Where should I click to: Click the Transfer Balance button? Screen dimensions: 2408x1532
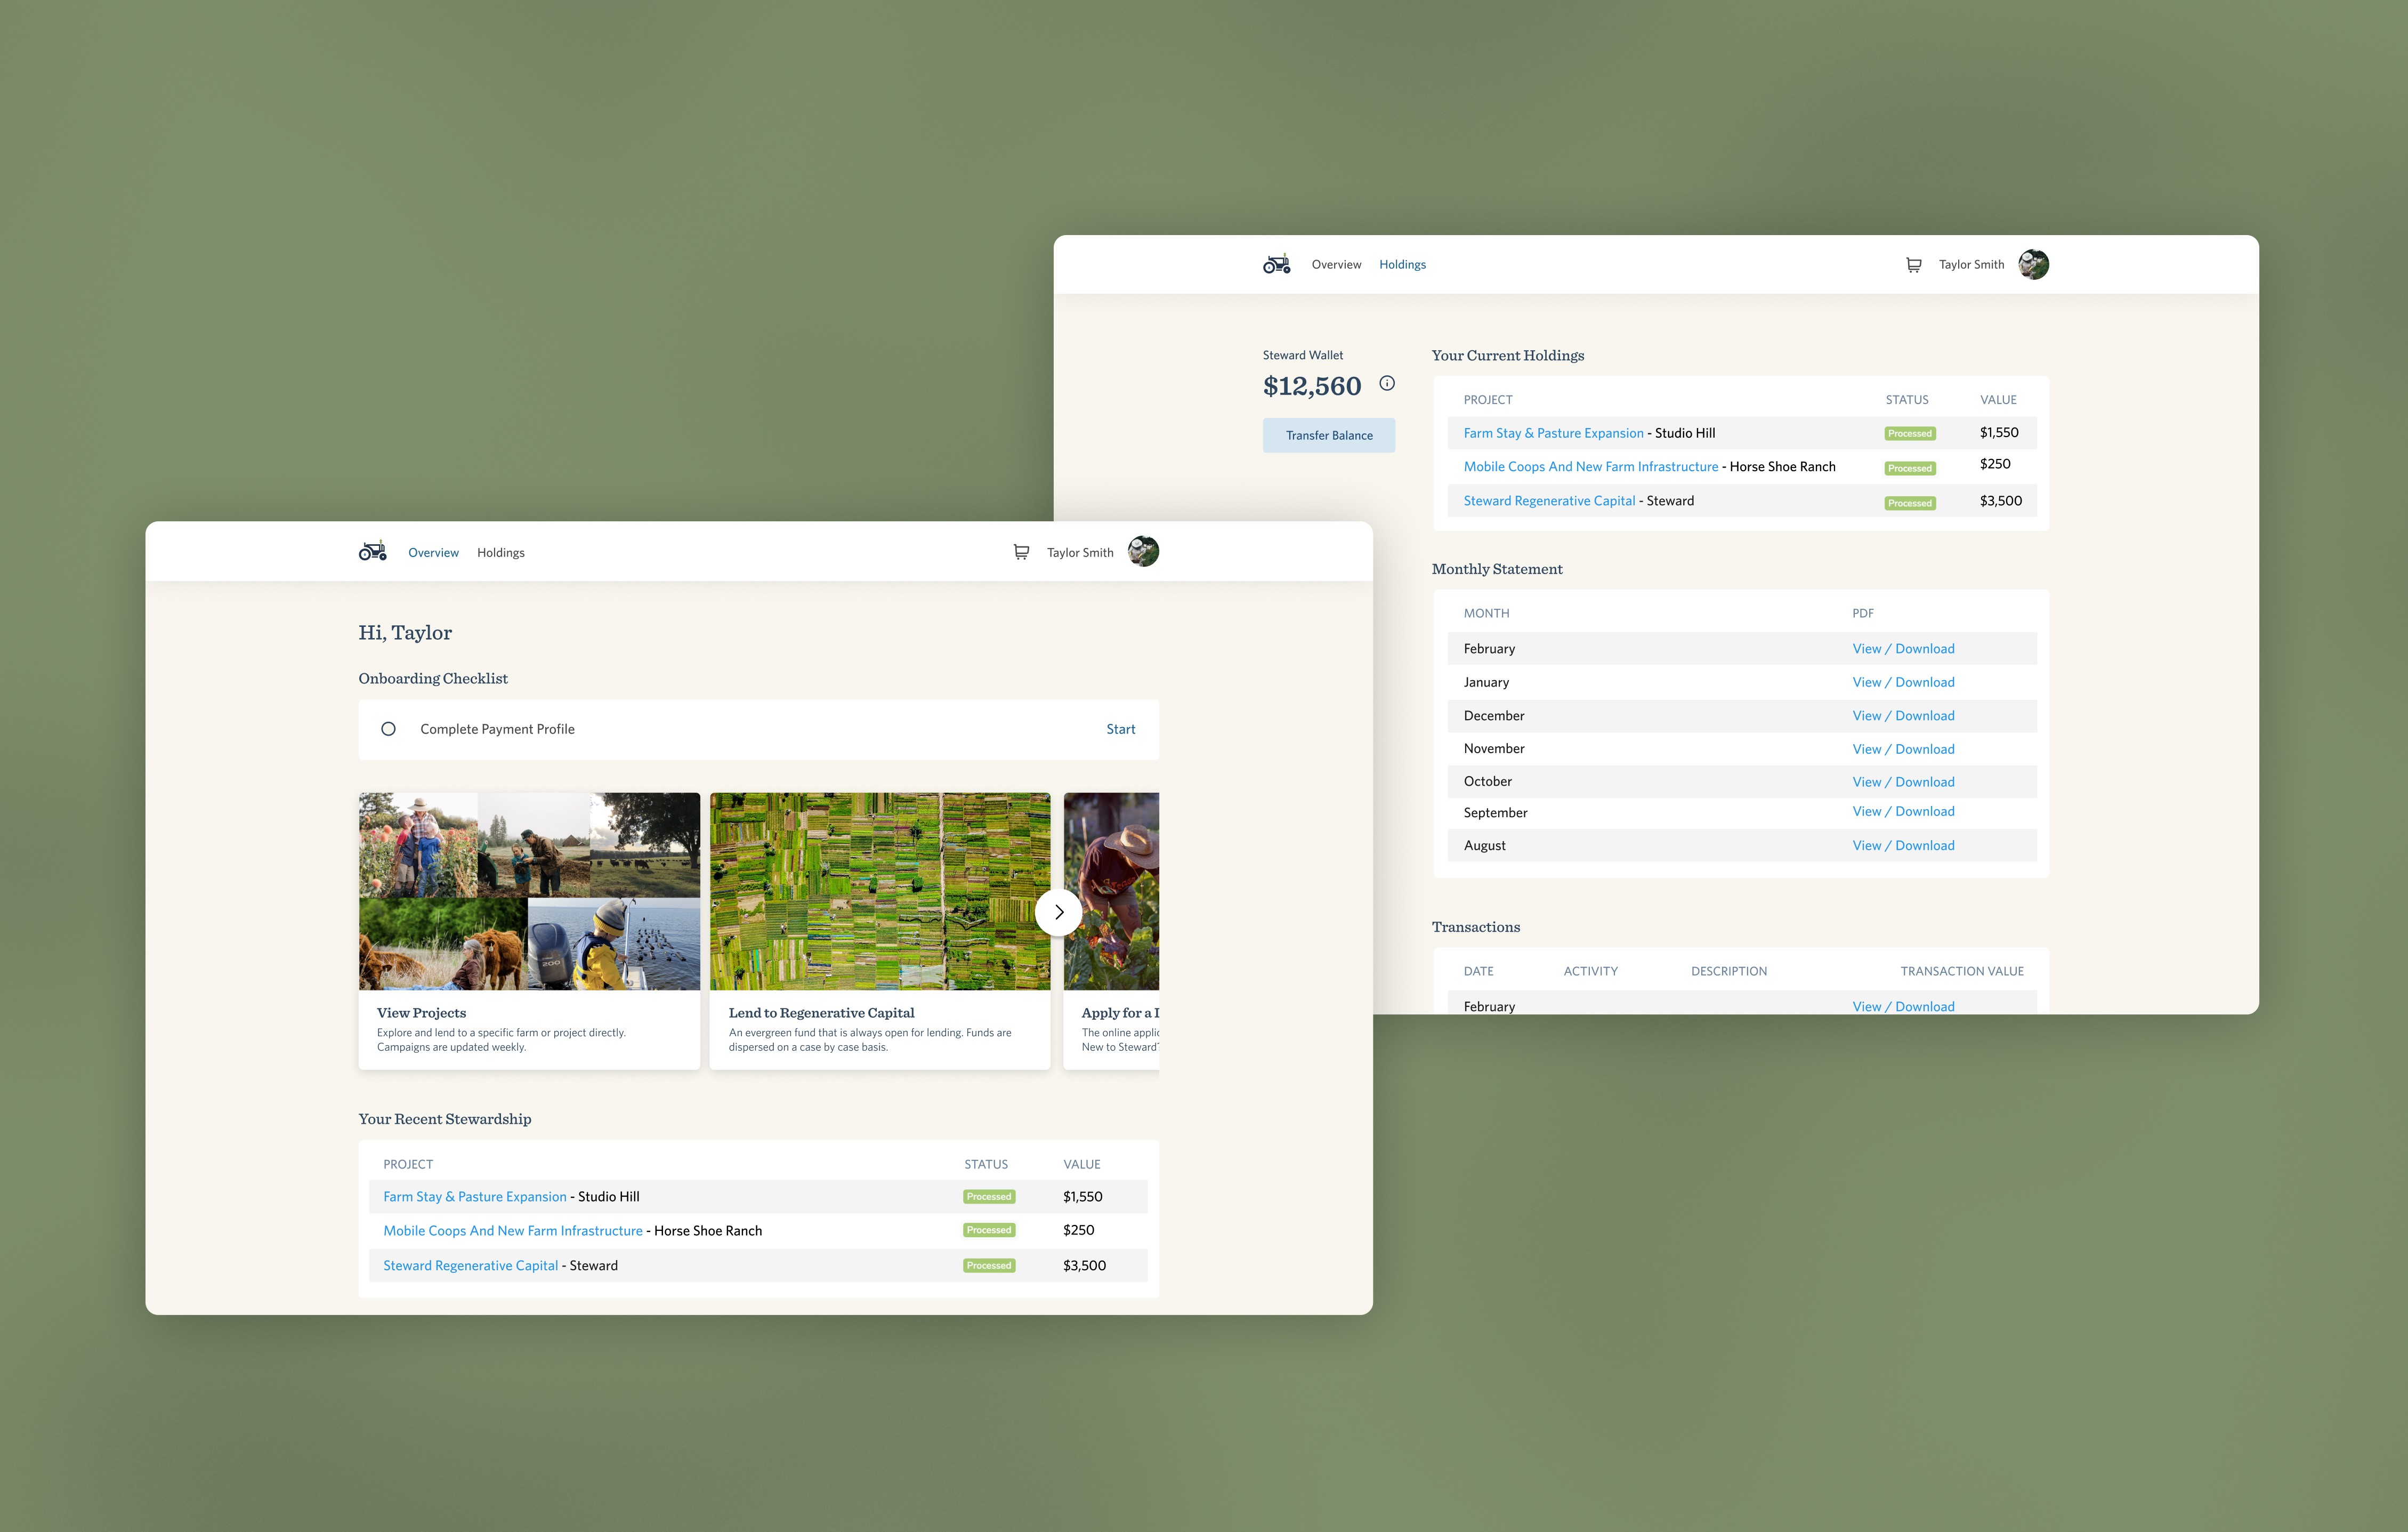(1328, 435)
